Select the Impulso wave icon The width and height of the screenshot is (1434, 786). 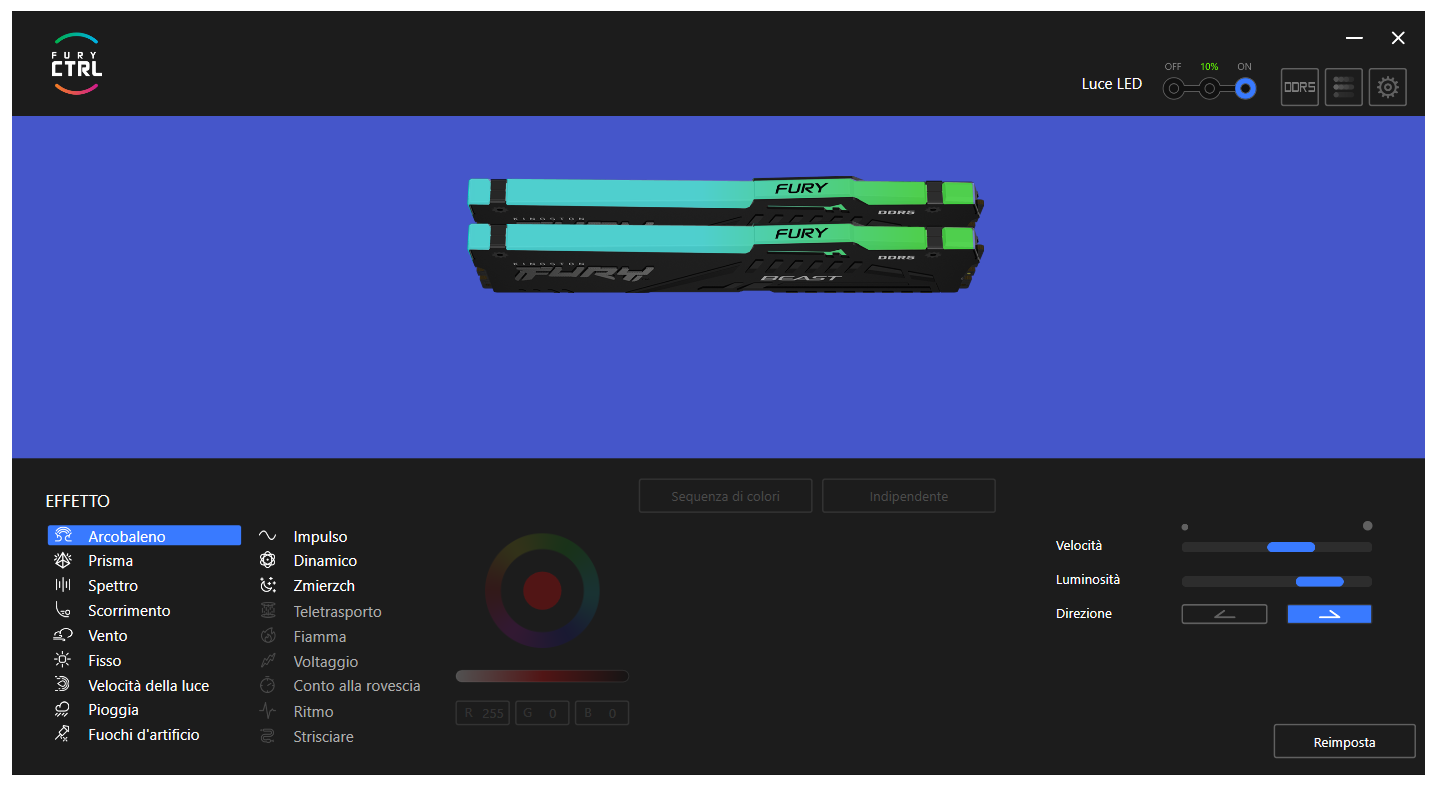(x=267, y=536)
